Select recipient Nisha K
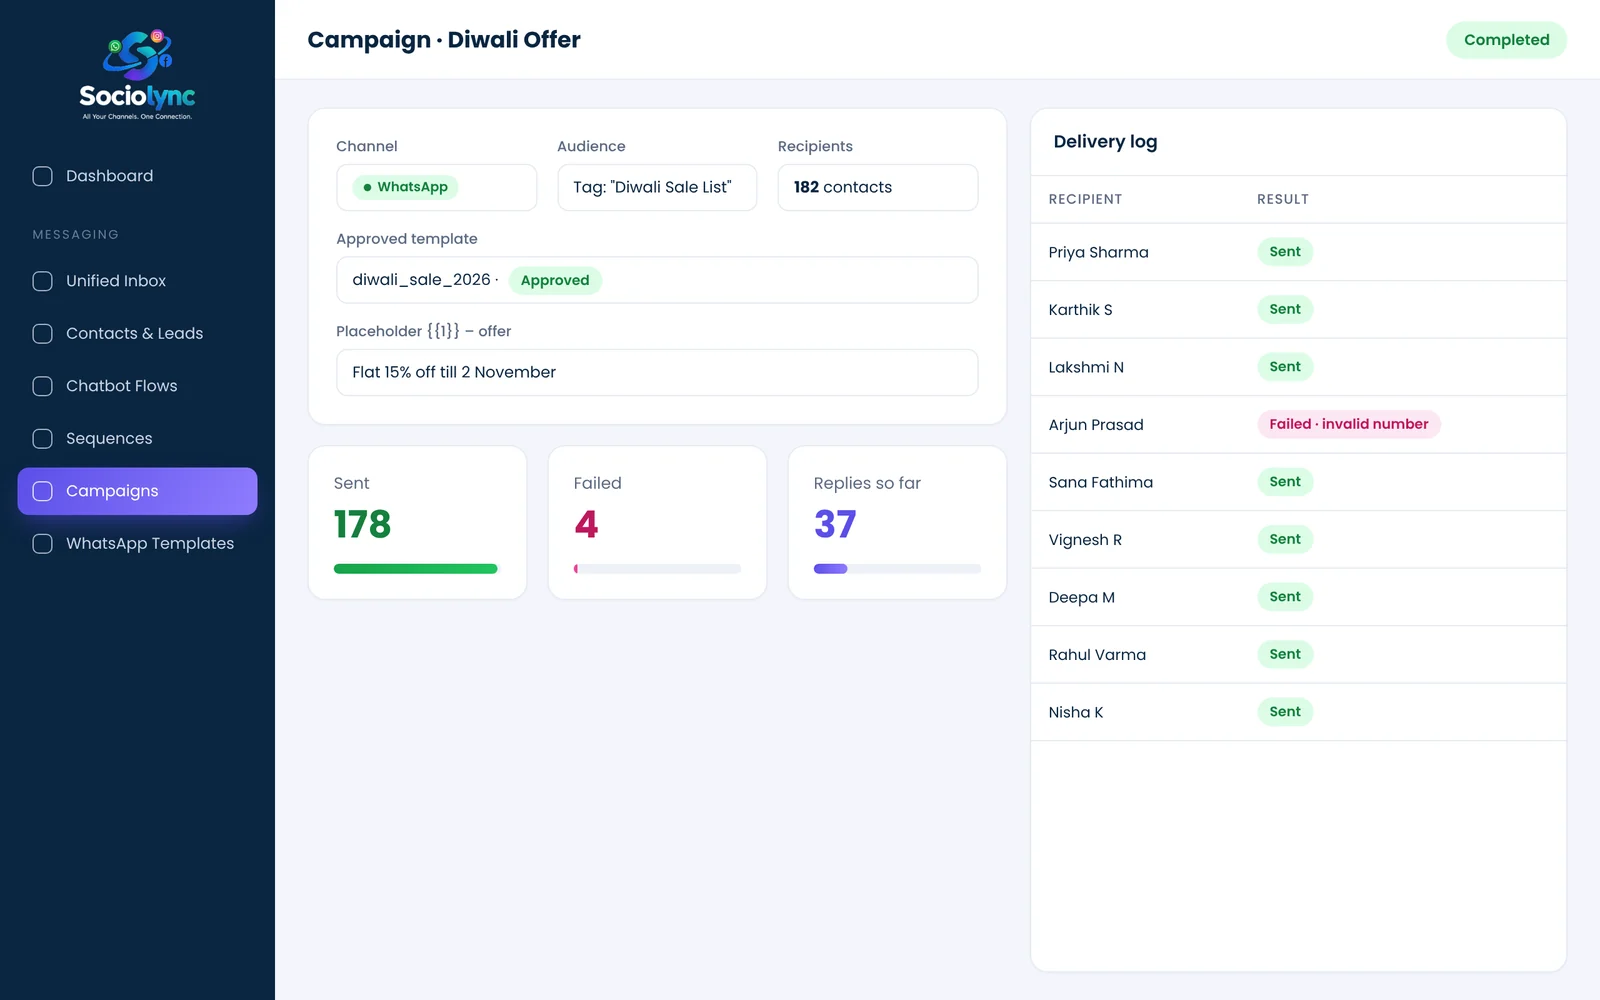The height and width of the screenshot is (1000, 1600). (x=1076, y=712)
